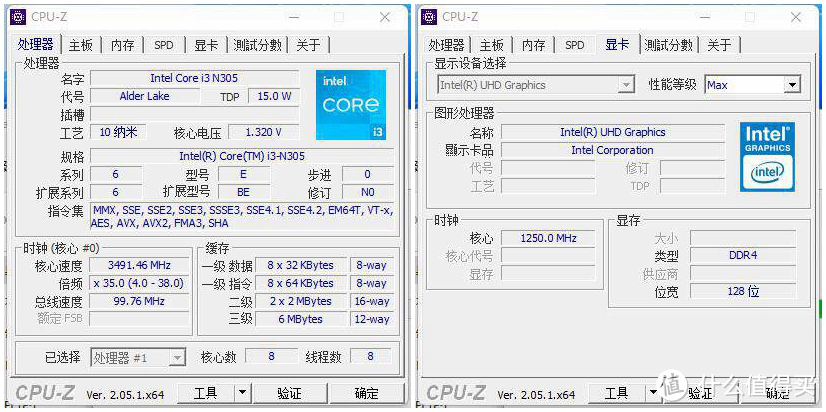This screenshot has width=826, height=412.
Task: Click the 核心数 value field
Action: click(x=271, y=356)
